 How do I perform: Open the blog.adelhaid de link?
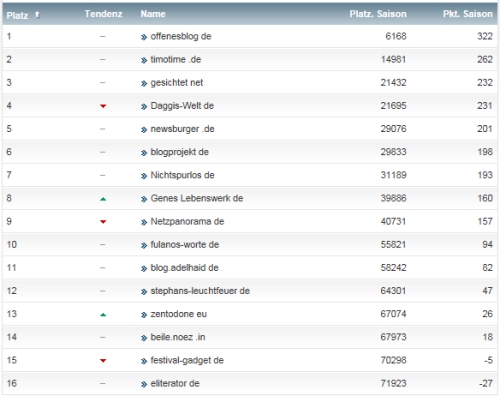(x=184, y=268)
